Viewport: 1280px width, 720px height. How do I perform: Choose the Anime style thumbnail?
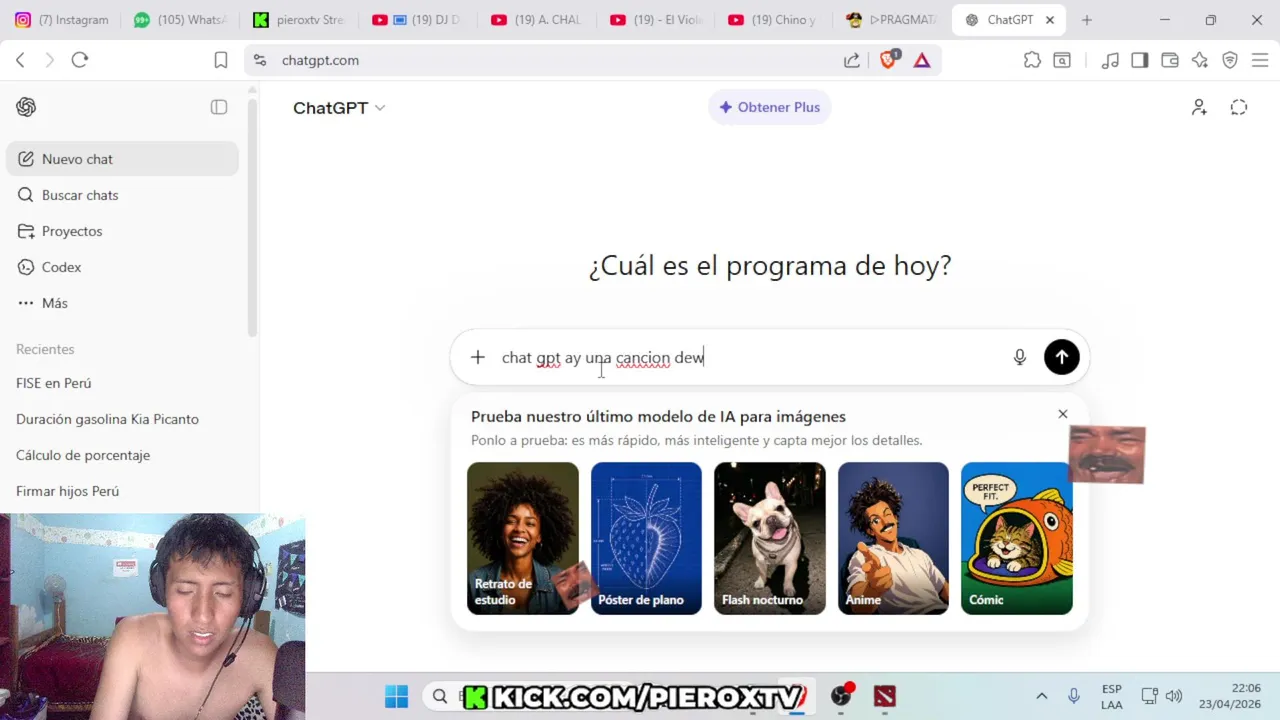click(893, 538)
